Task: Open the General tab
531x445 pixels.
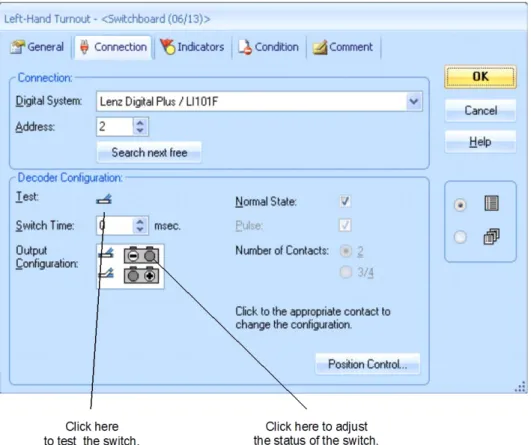Action: coord(37,47)
